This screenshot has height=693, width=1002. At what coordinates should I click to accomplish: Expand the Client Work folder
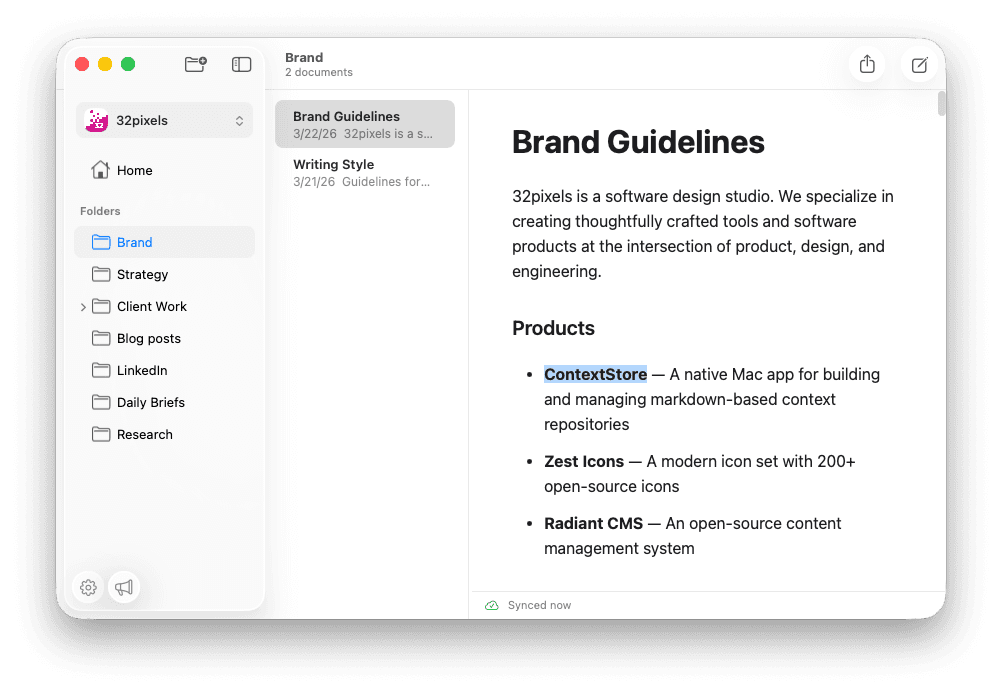(x=83, y=306)
